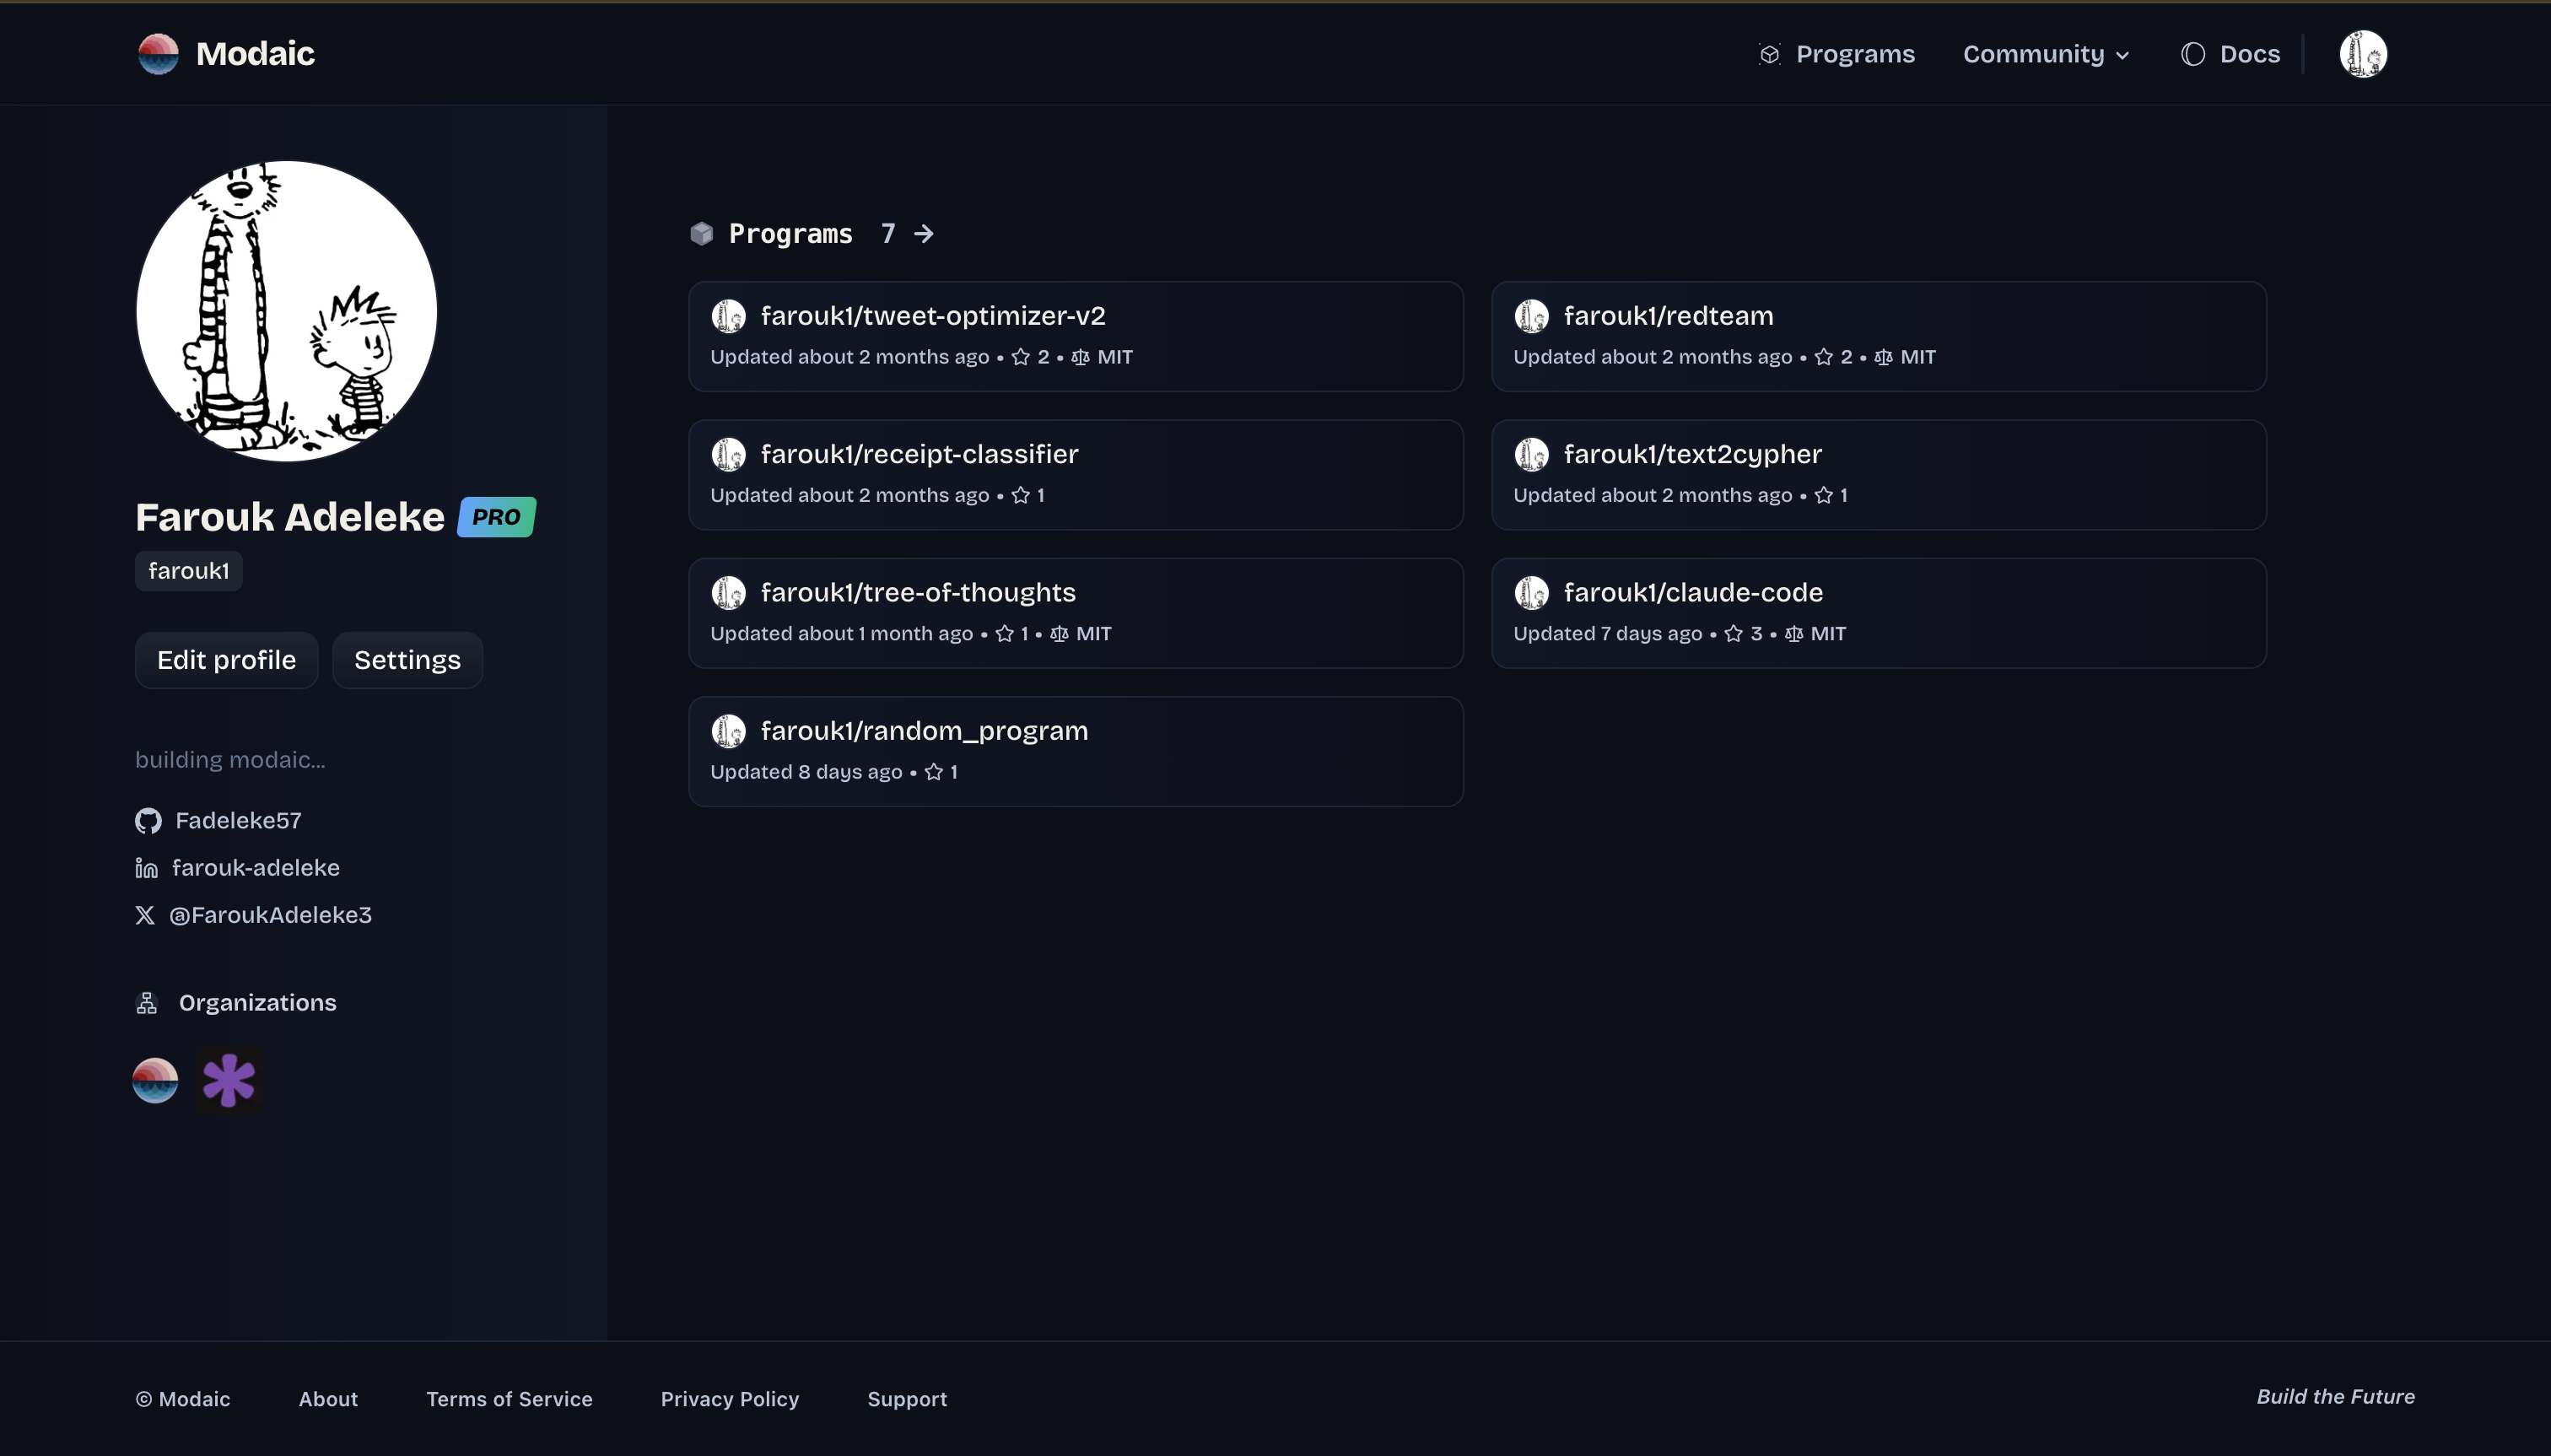Toggle the star on farouk1/redteam
This screenshot has height=1456, width=2551.
point(1822,357)
